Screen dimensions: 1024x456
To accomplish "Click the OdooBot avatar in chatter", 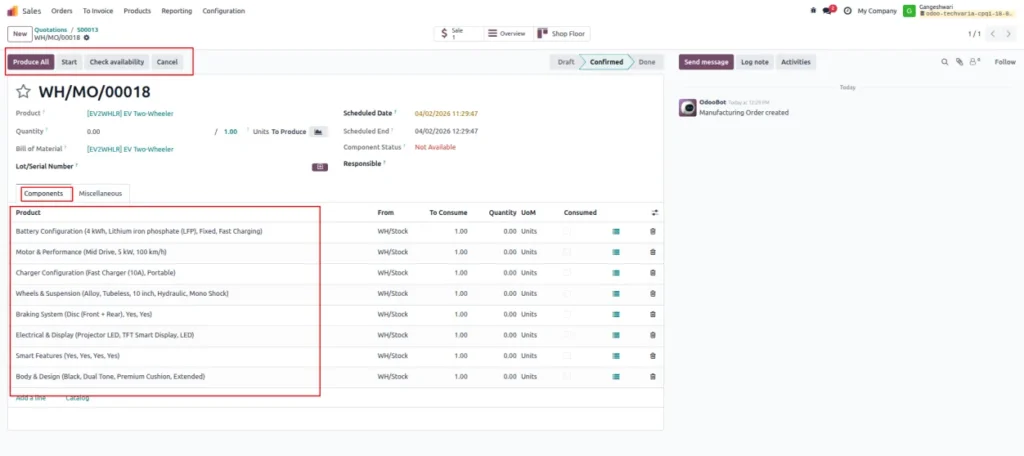I will point(687,107).
